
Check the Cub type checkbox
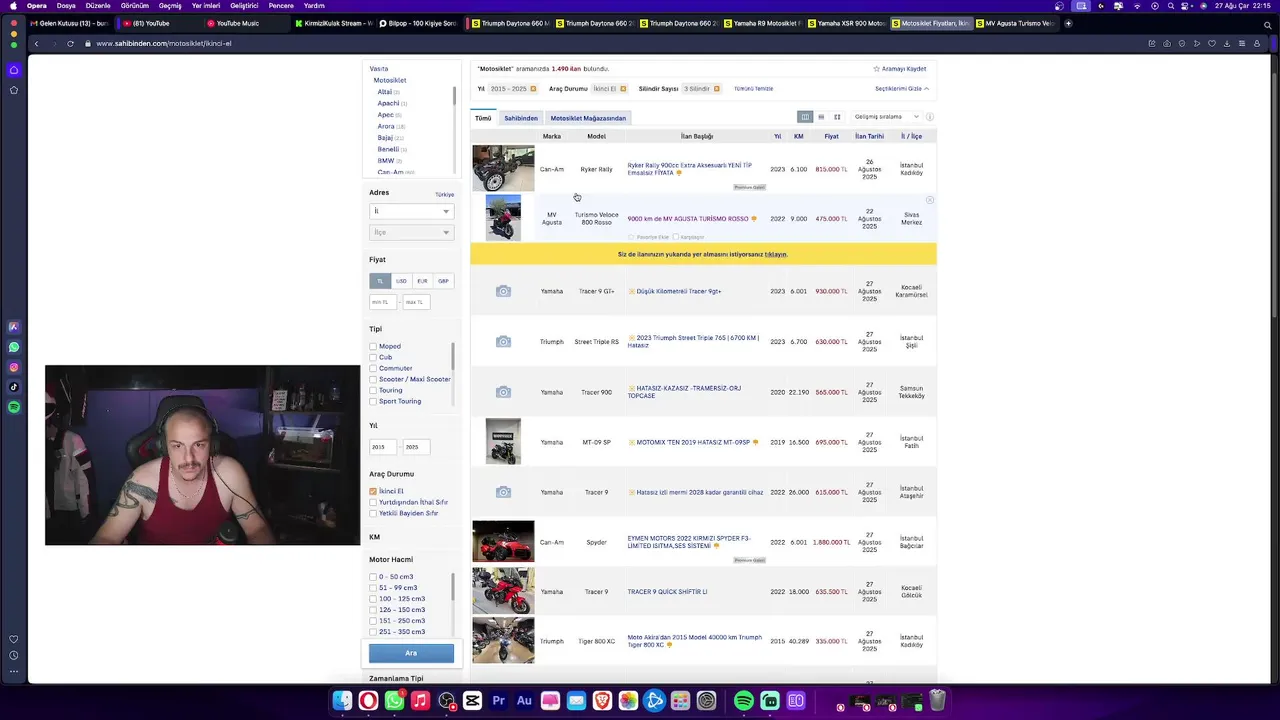click(x=373, y=357)
